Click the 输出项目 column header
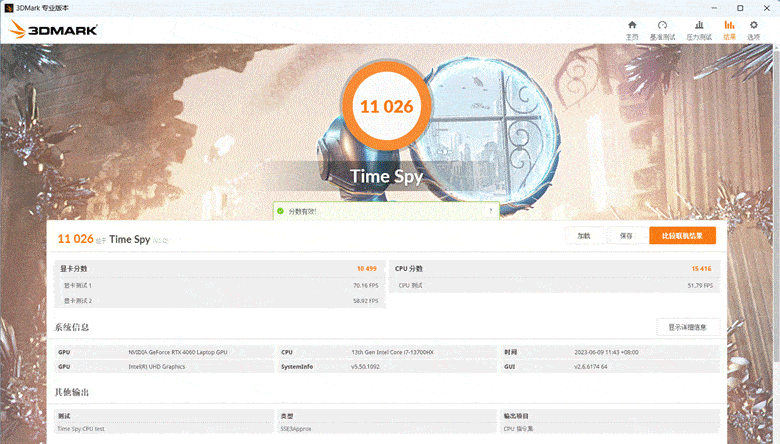Image resolution: width=780 pixels, height=444 pixels. [x=516, y=416]
